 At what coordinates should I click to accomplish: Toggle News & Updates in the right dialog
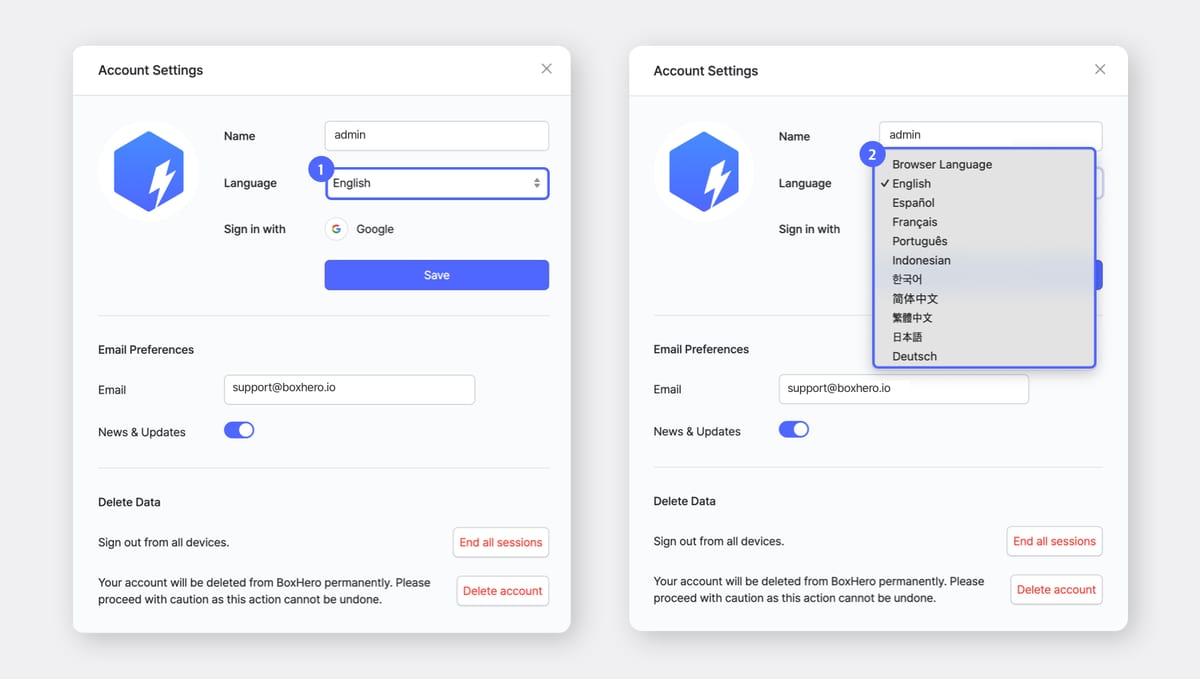(x=793, y=430)
